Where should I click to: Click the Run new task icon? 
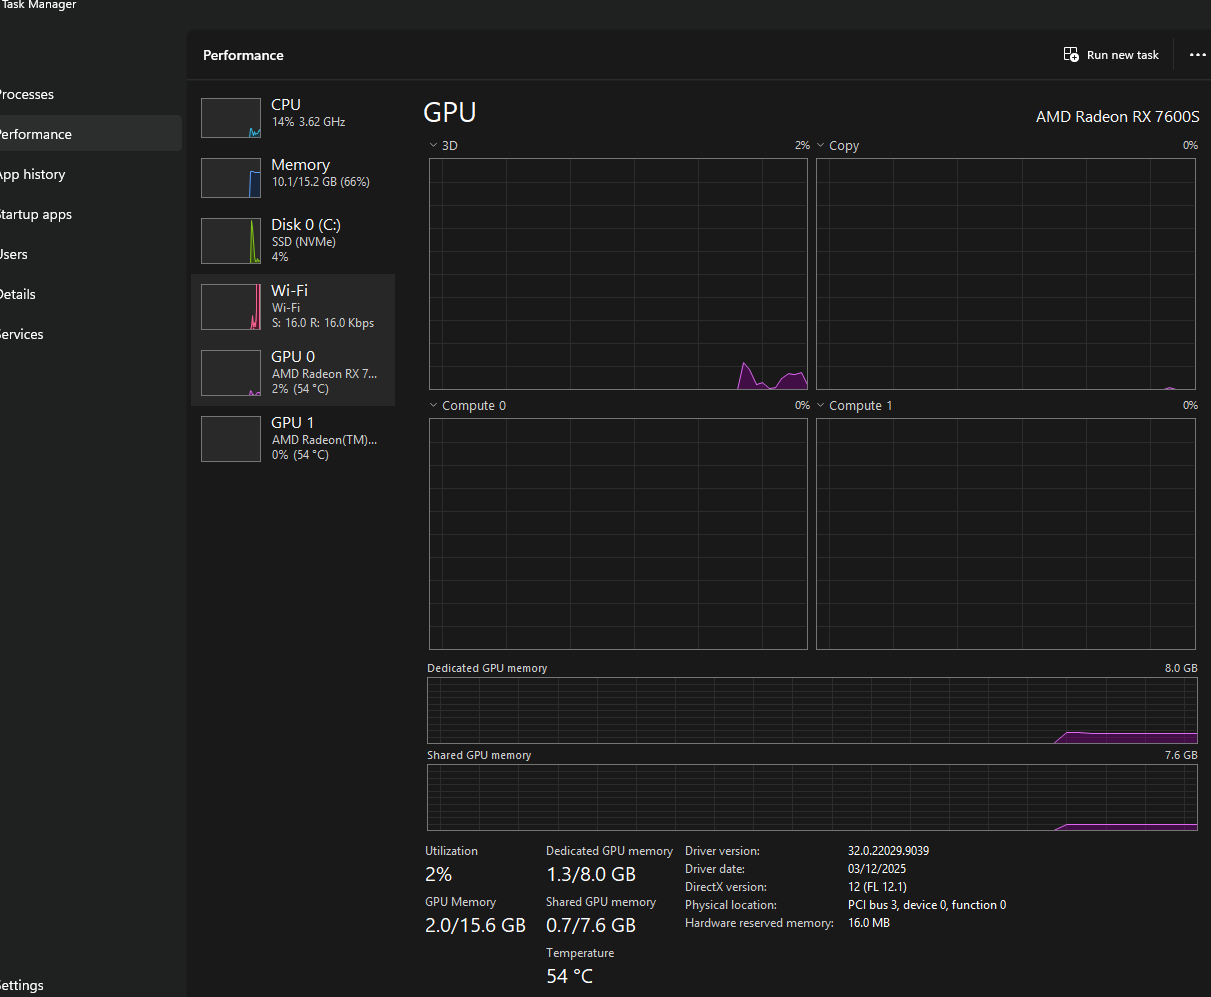pyautogui.click(x=1071, y=55)
